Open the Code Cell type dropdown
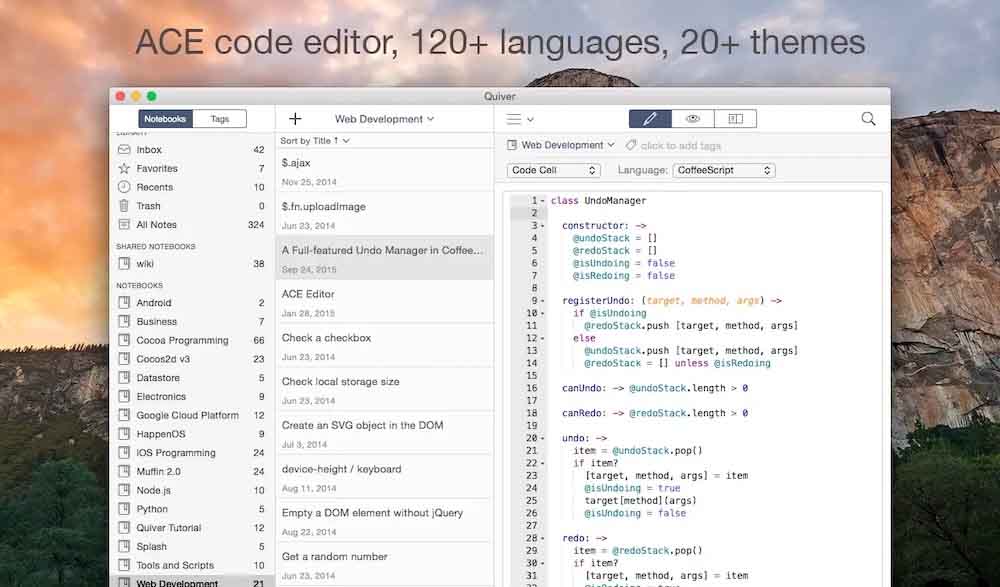Image resolution: width=1000 pixels, height=587 pixels. [x=554, y=170]
